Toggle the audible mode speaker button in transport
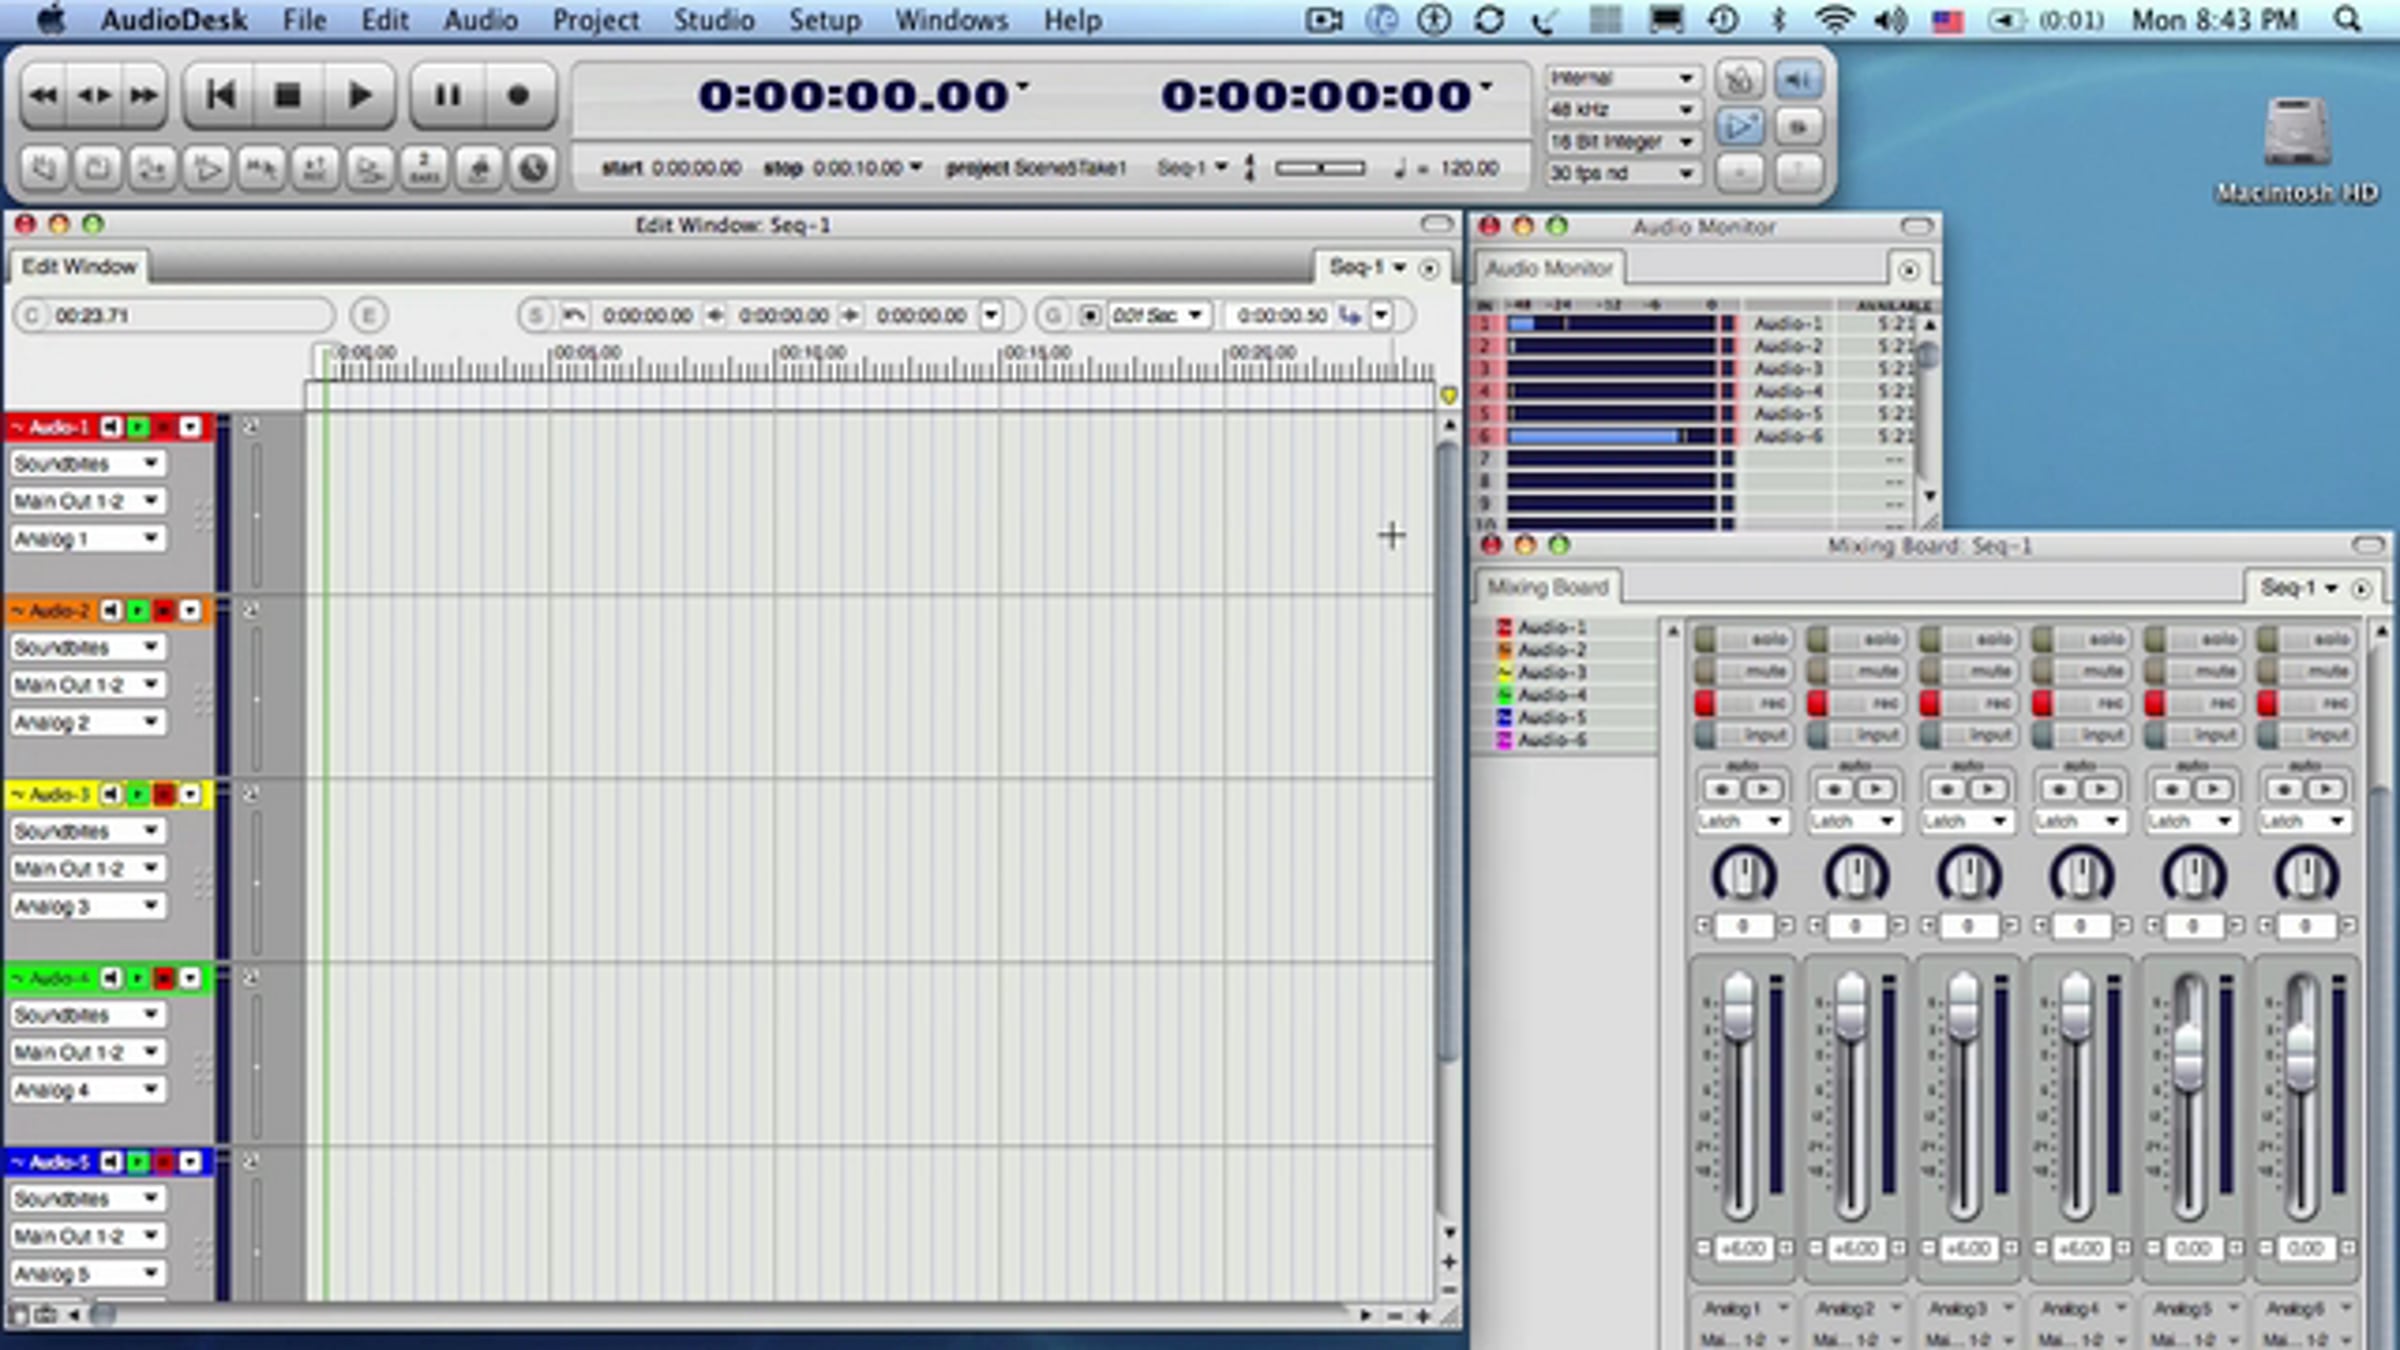Viewport: 2400px width, 1350px height. click(1798, 79)
